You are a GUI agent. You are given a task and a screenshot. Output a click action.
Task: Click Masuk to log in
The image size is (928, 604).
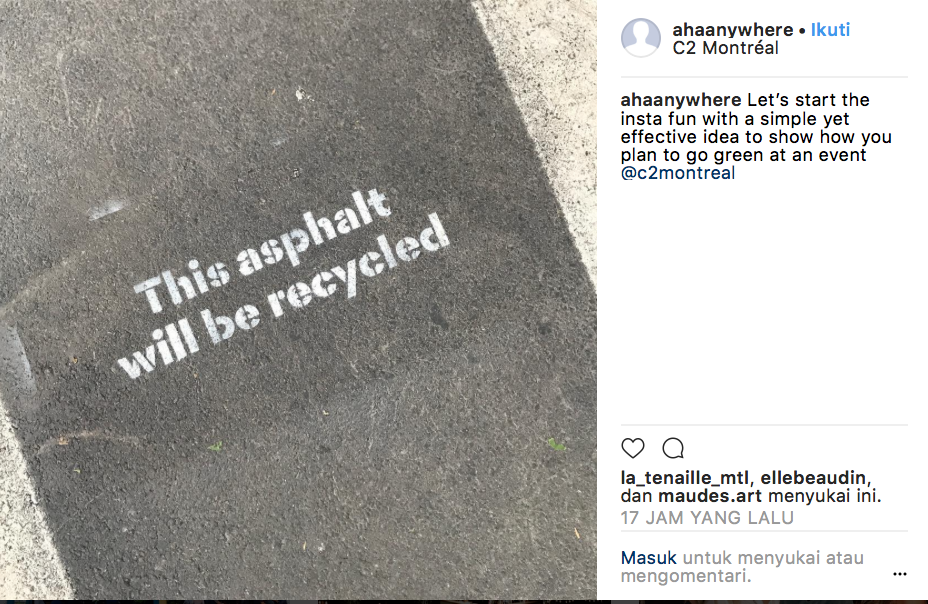click(x=649, y=558)
